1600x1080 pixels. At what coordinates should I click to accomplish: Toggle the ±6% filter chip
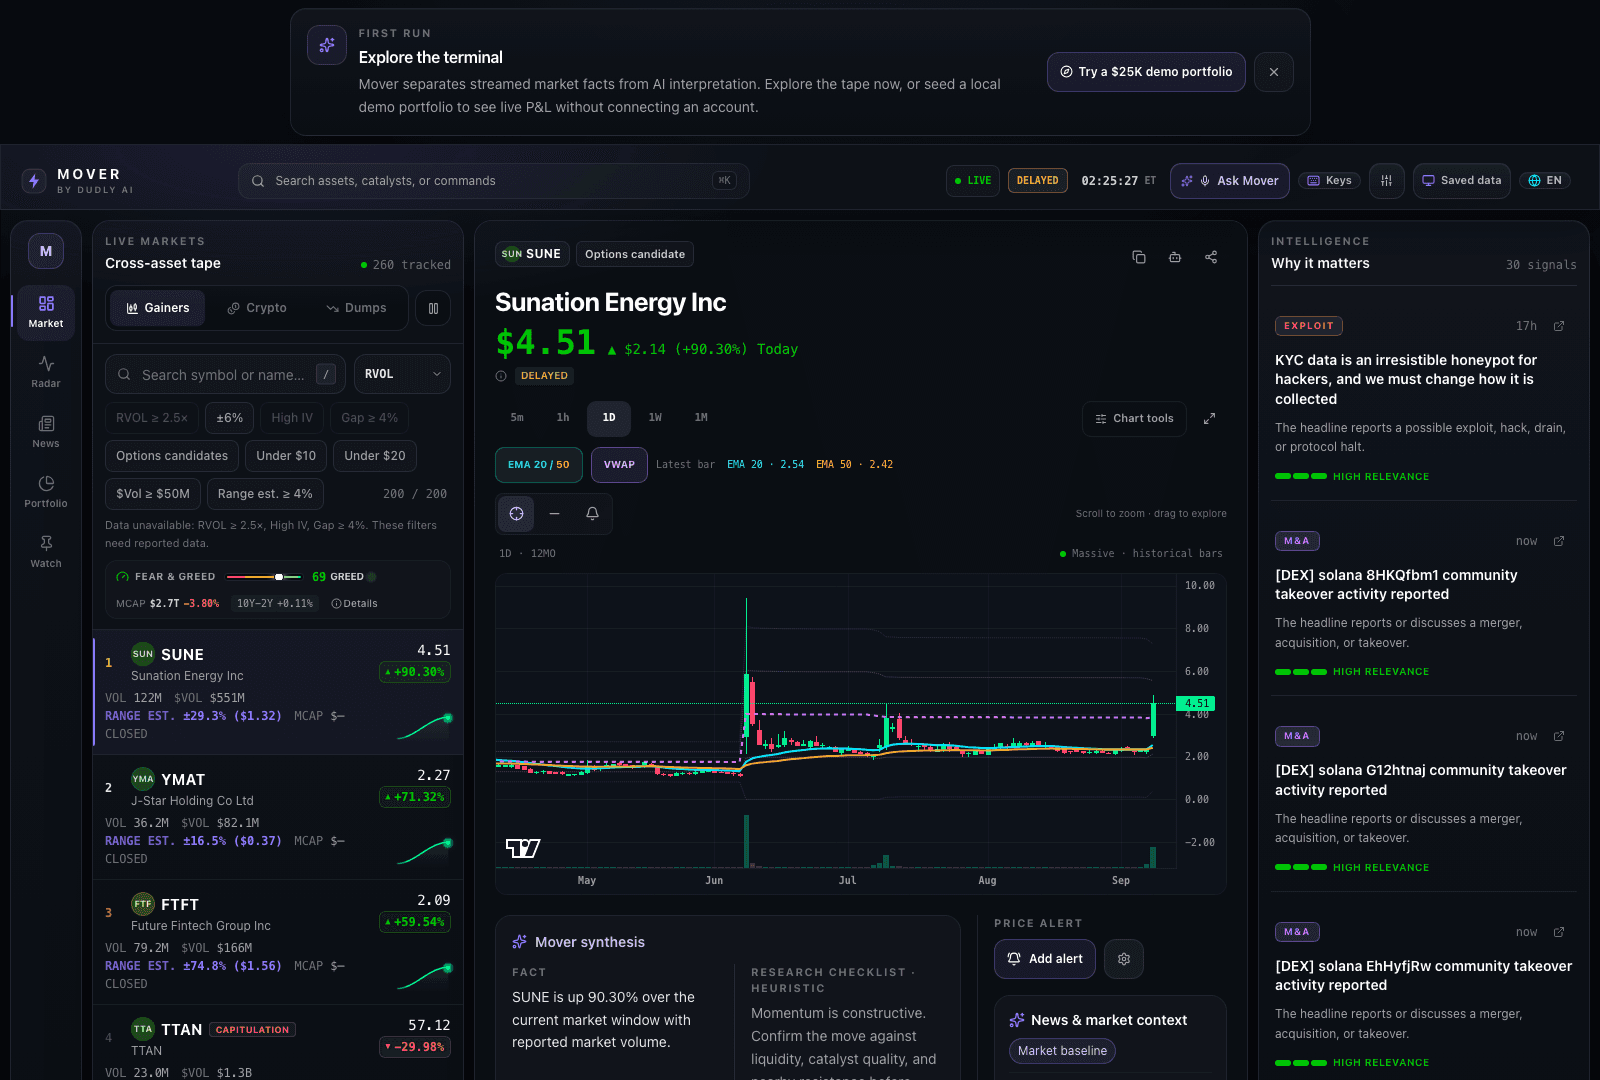[230, 418]
